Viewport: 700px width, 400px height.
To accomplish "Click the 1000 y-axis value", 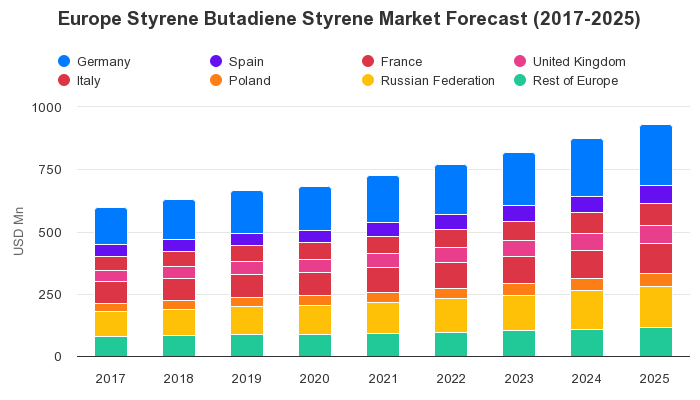I will (x=46, y=108).
